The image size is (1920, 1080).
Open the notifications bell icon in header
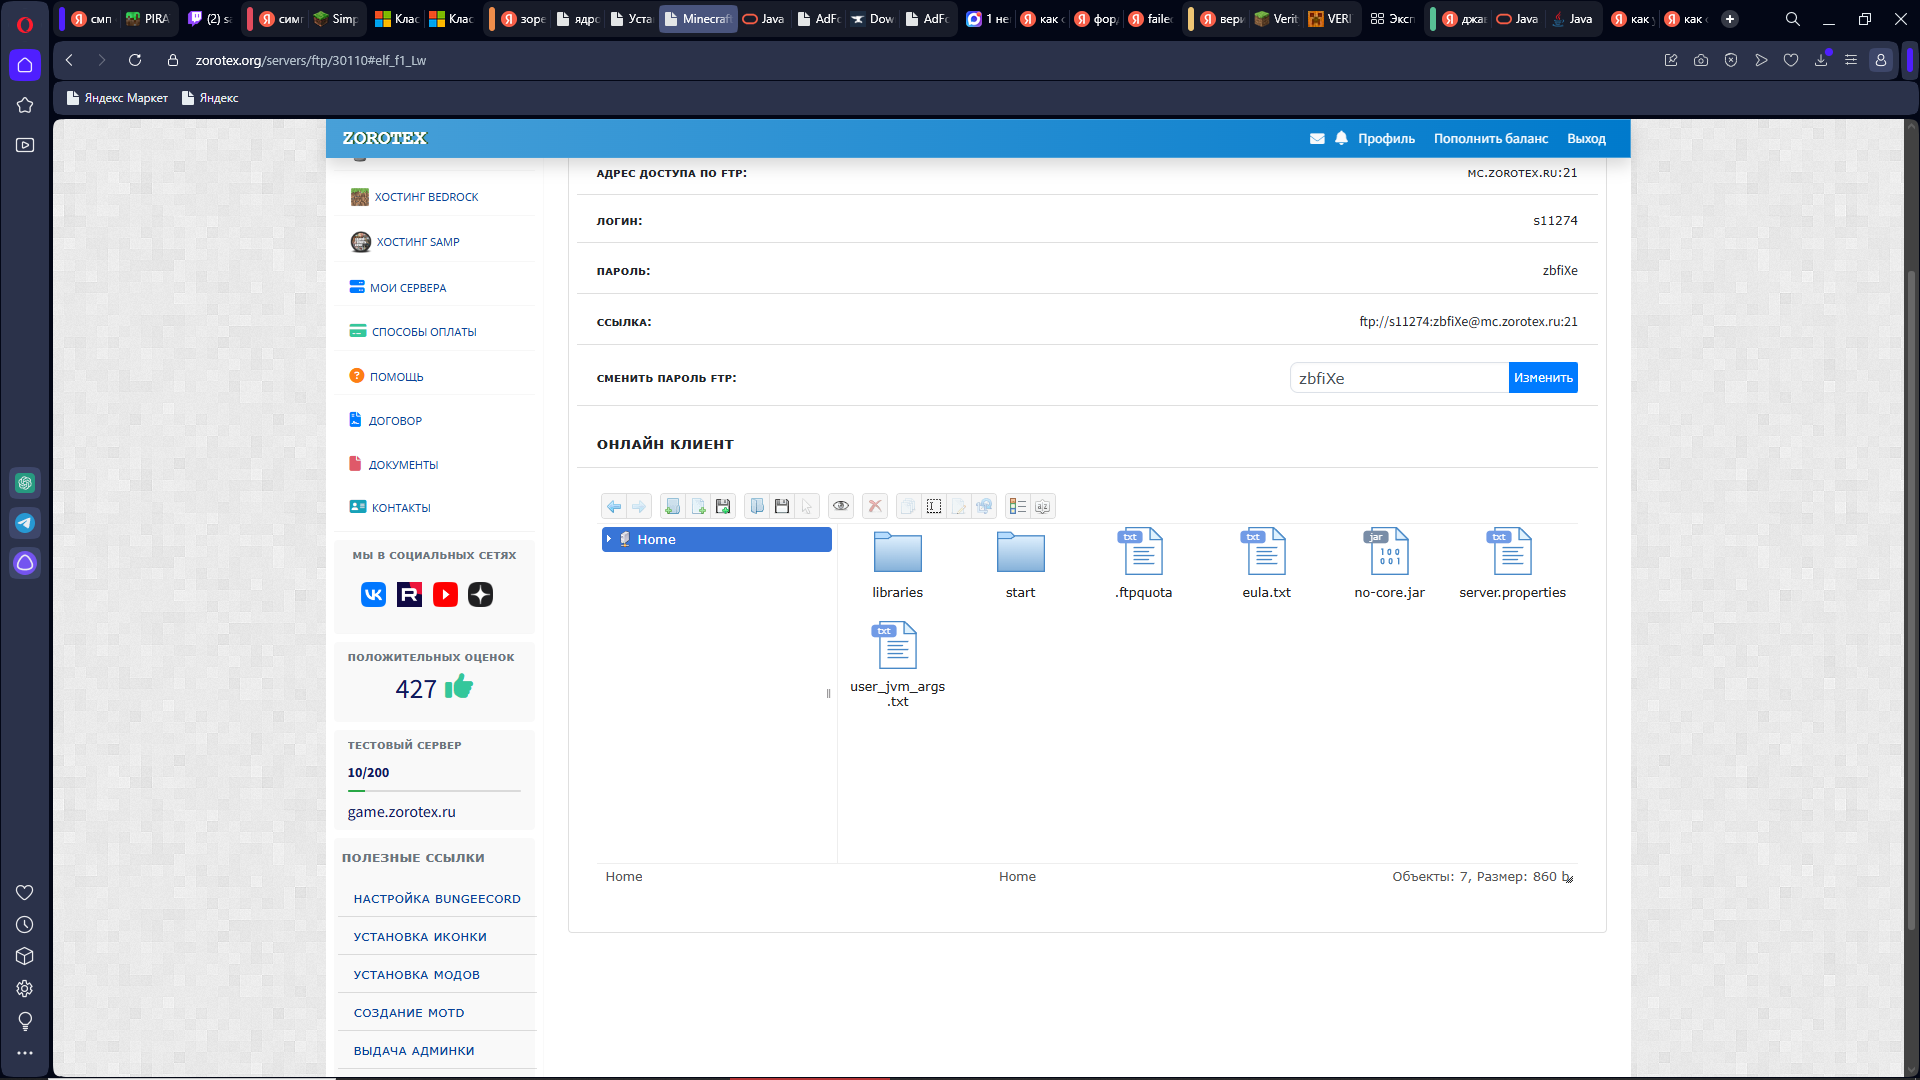[x=1341, y=138]
